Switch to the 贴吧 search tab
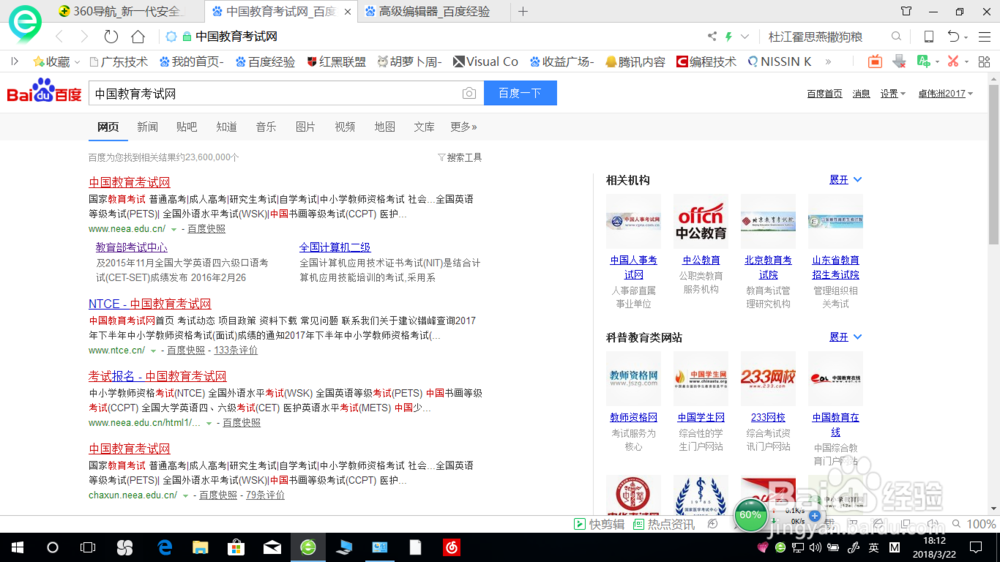Screen dimensions: 1000x562 (187, 127)
